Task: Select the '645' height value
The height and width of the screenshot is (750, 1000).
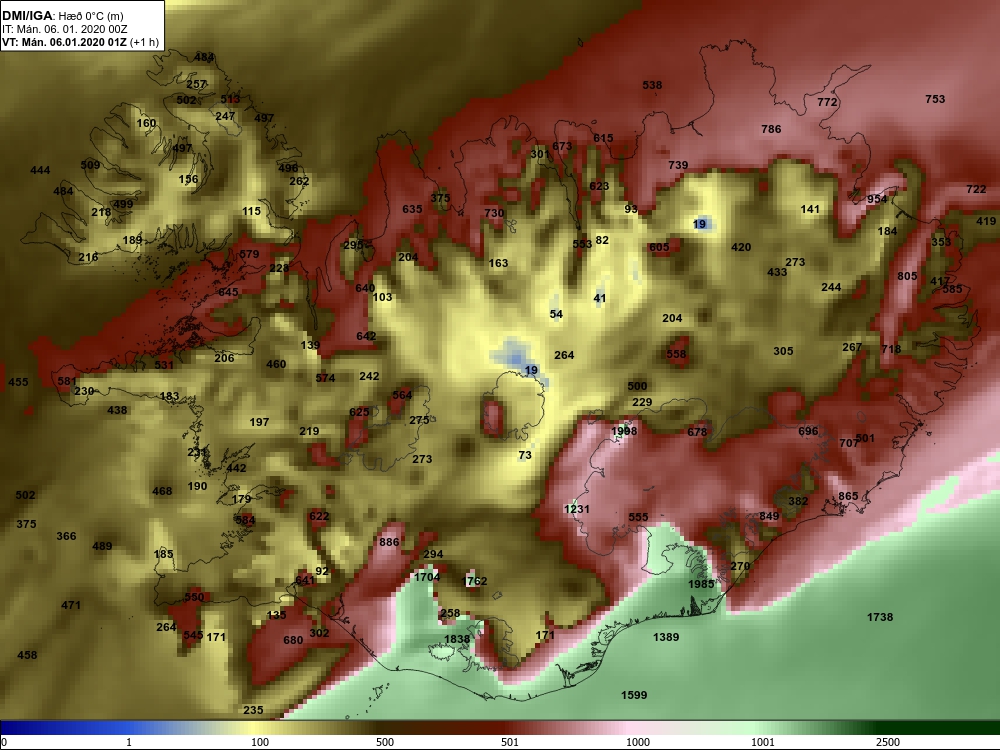Action: point(228,292)
